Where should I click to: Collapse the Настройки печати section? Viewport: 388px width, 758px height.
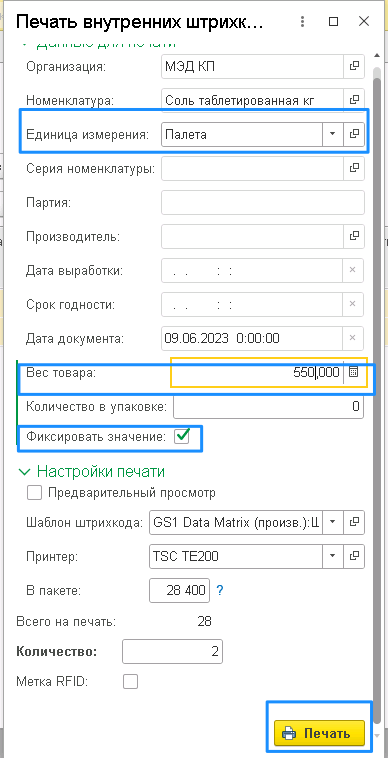(x=24, y=471)
